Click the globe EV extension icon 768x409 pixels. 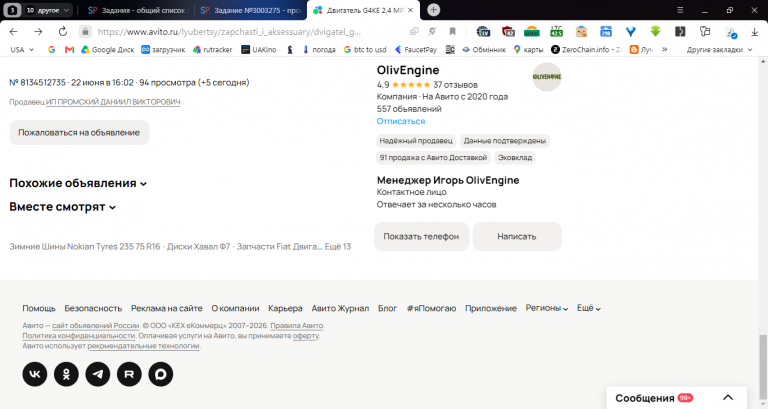click(483, 32)
